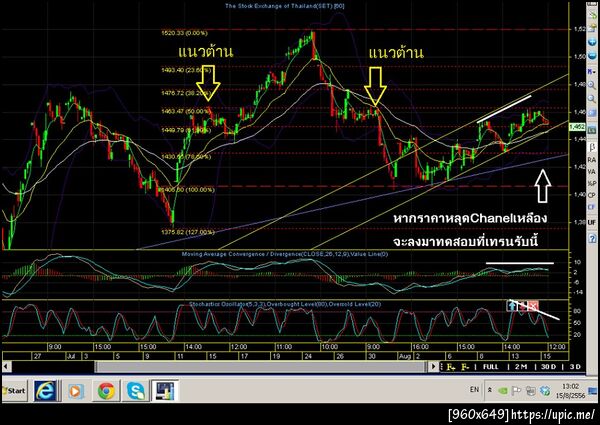
Task: Click the F- button on the bottom bar
Action: click(465, 367)
